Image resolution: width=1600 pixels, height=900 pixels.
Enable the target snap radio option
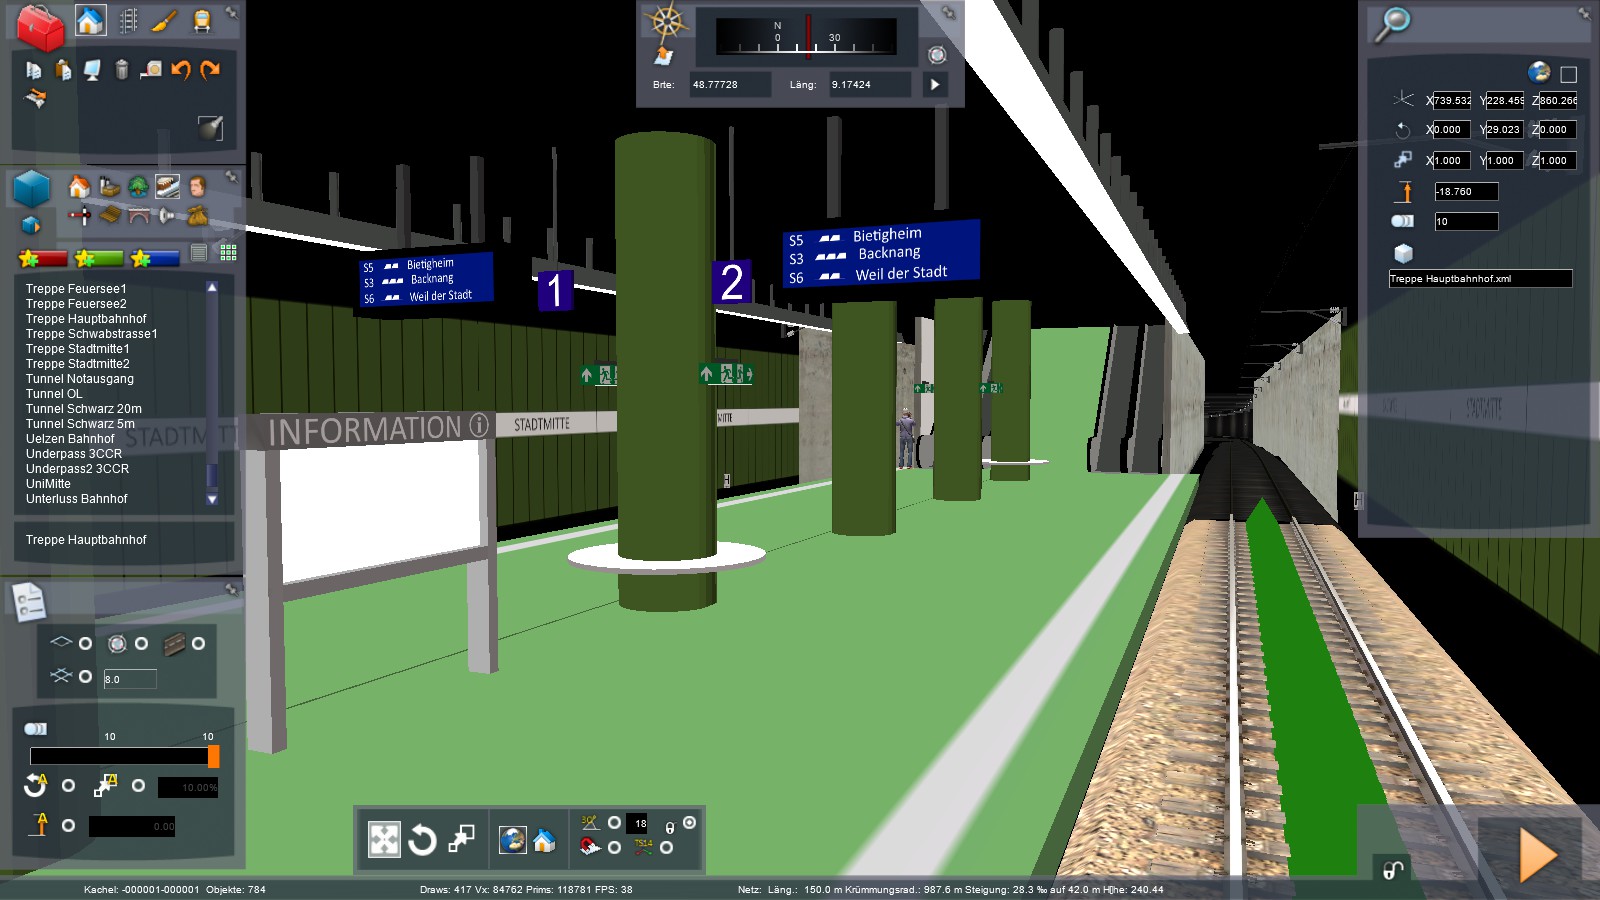click(x=141, y=643)
